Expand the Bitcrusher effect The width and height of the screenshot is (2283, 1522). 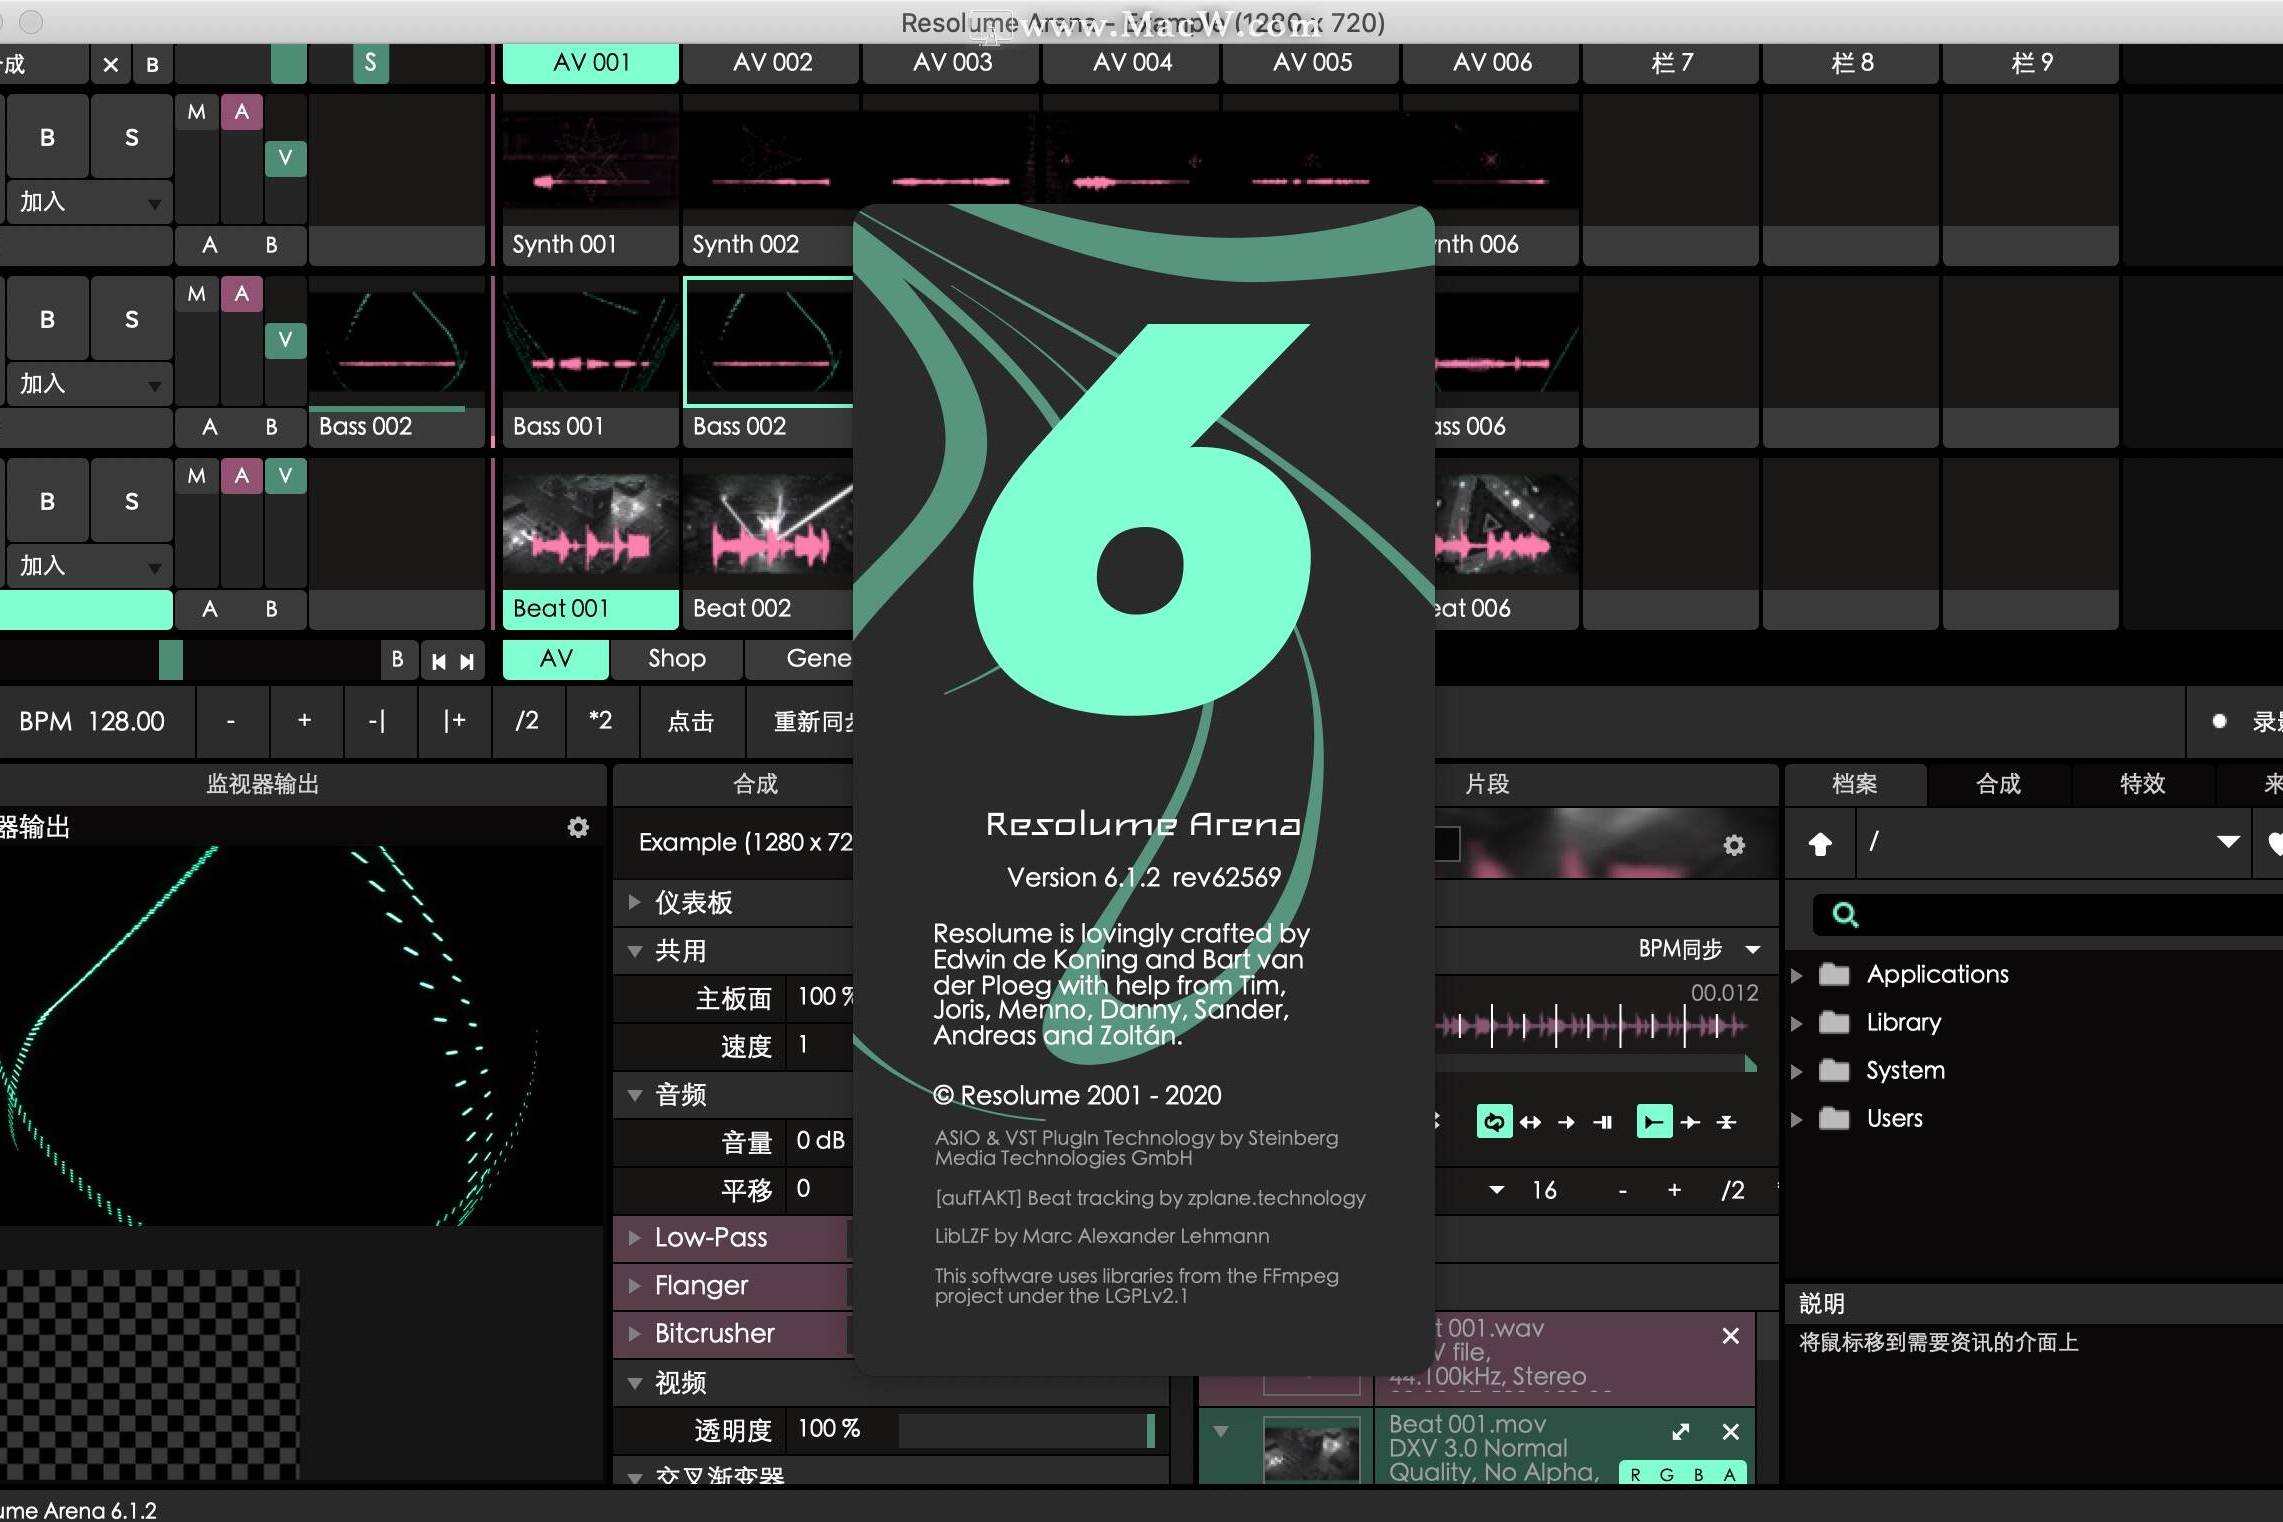click(634, 1334)
